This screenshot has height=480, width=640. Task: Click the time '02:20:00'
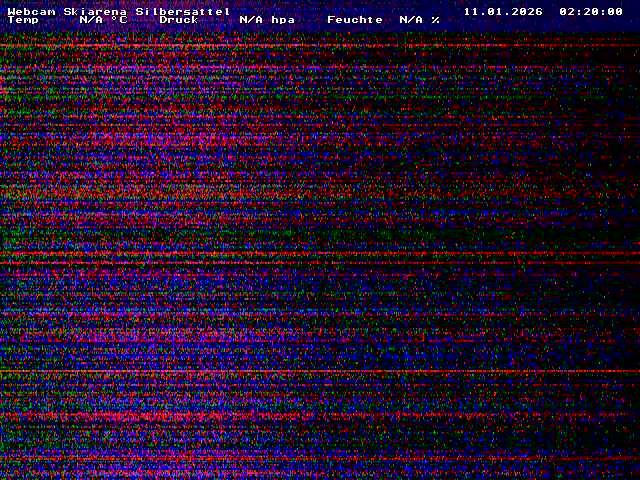(x=591, y=11)
